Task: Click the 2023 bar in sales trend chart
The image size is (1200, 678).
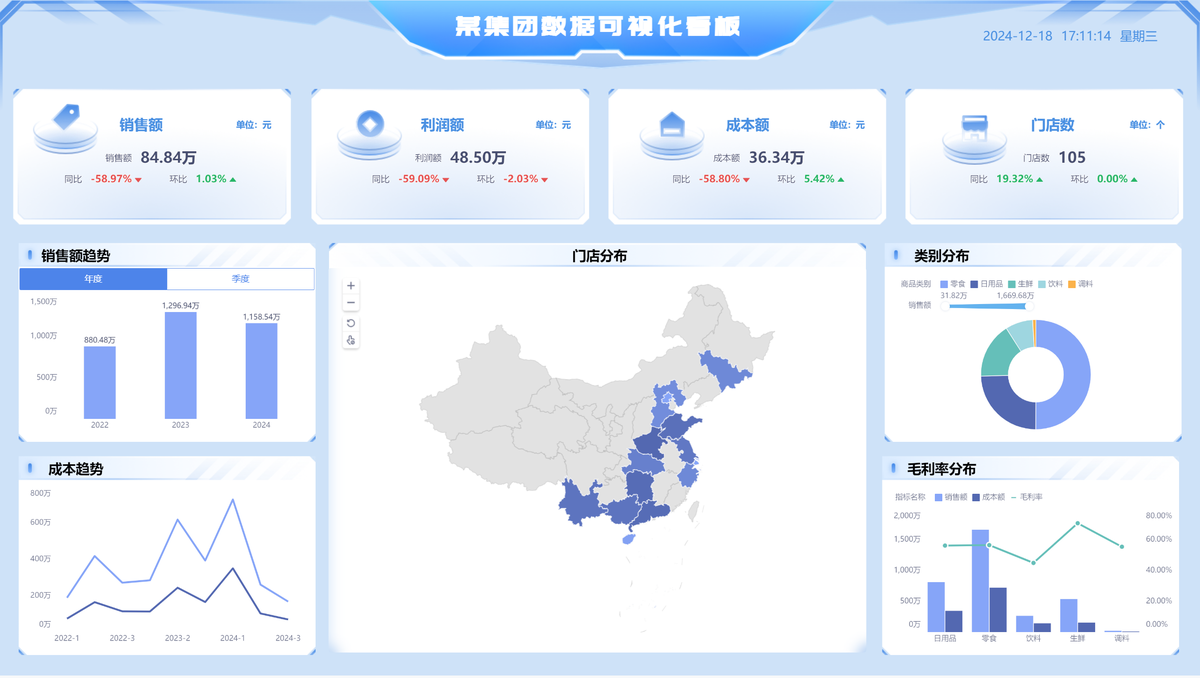Action: 180,366
